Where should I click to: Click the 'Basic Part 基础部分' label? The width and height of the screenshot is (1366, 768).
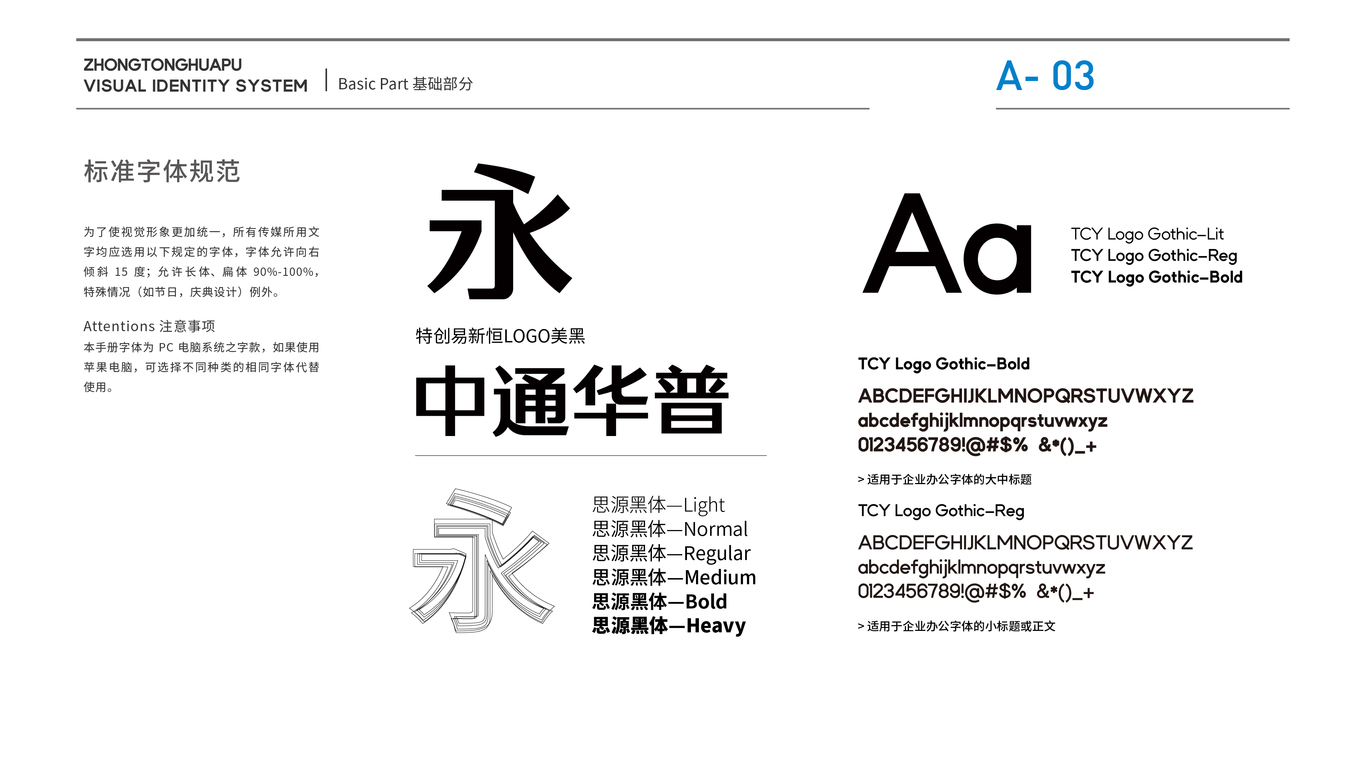click(405, 84)
